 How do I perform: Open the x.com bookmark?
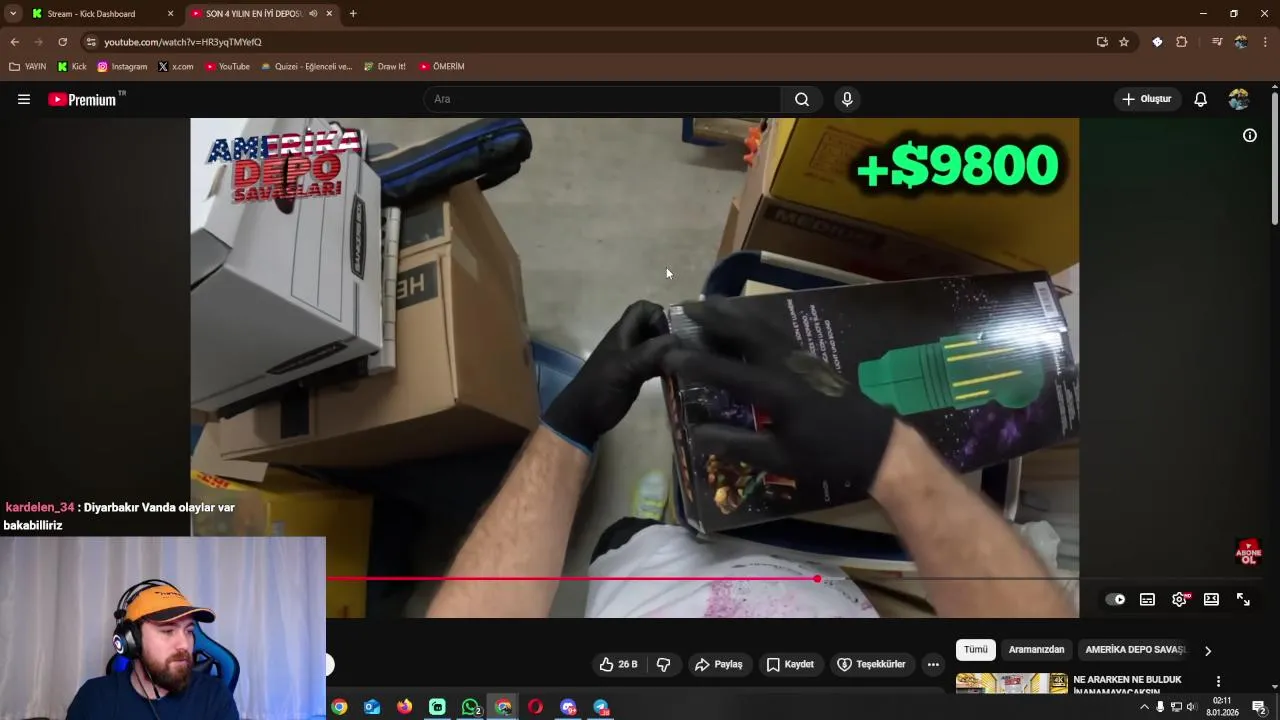pyautogui.click(x=176, y=67)
